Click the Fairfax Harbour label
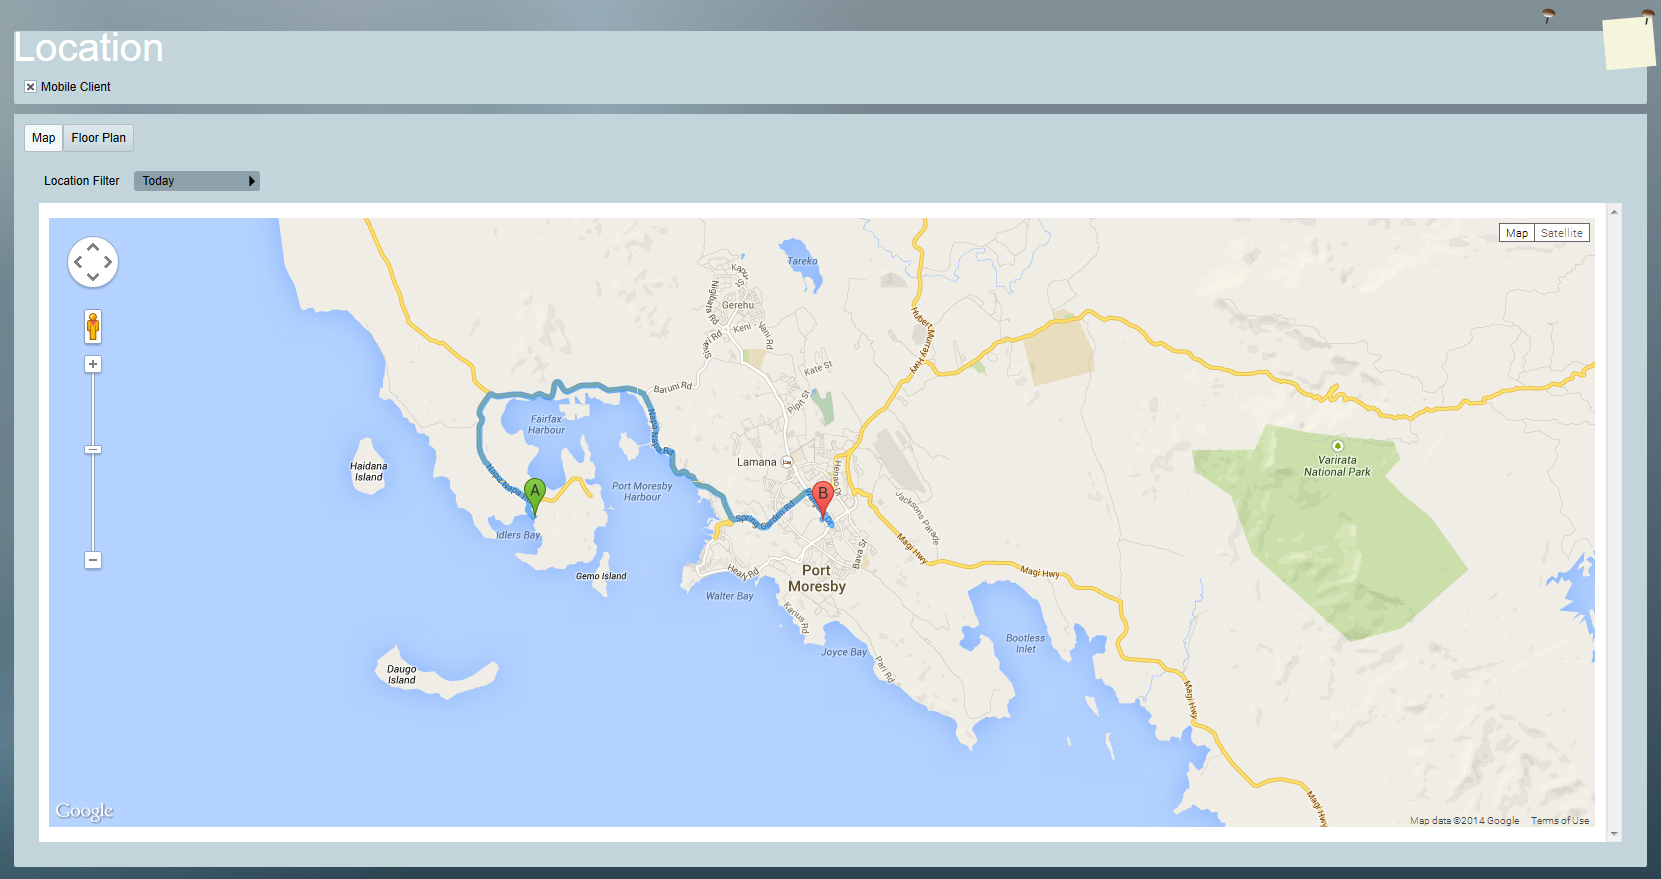This screenshot has height=879, width=1661. 546,425
